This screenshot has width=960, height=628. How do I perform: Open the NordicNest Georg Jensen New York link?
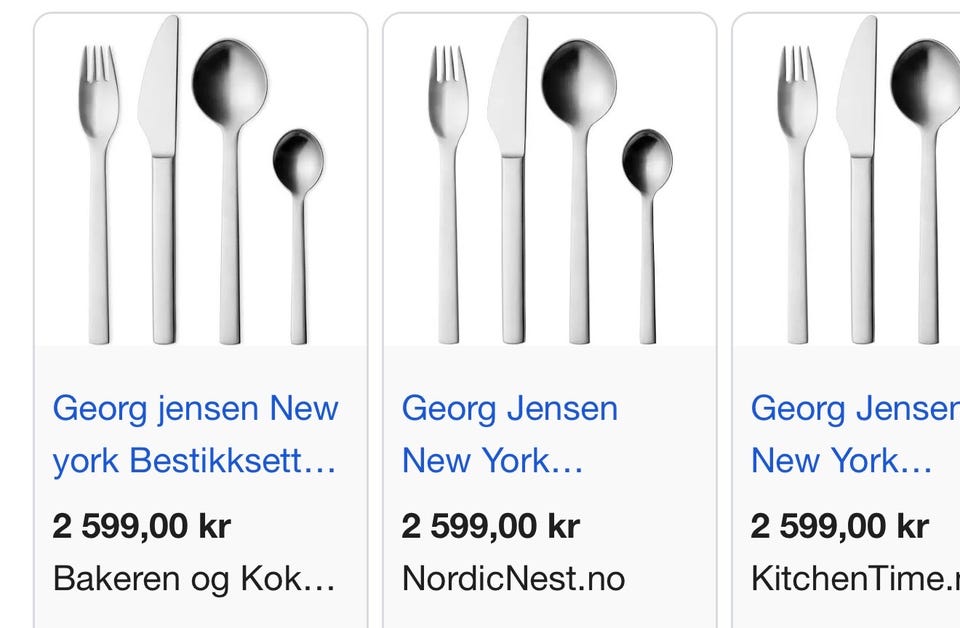(509, 435)
